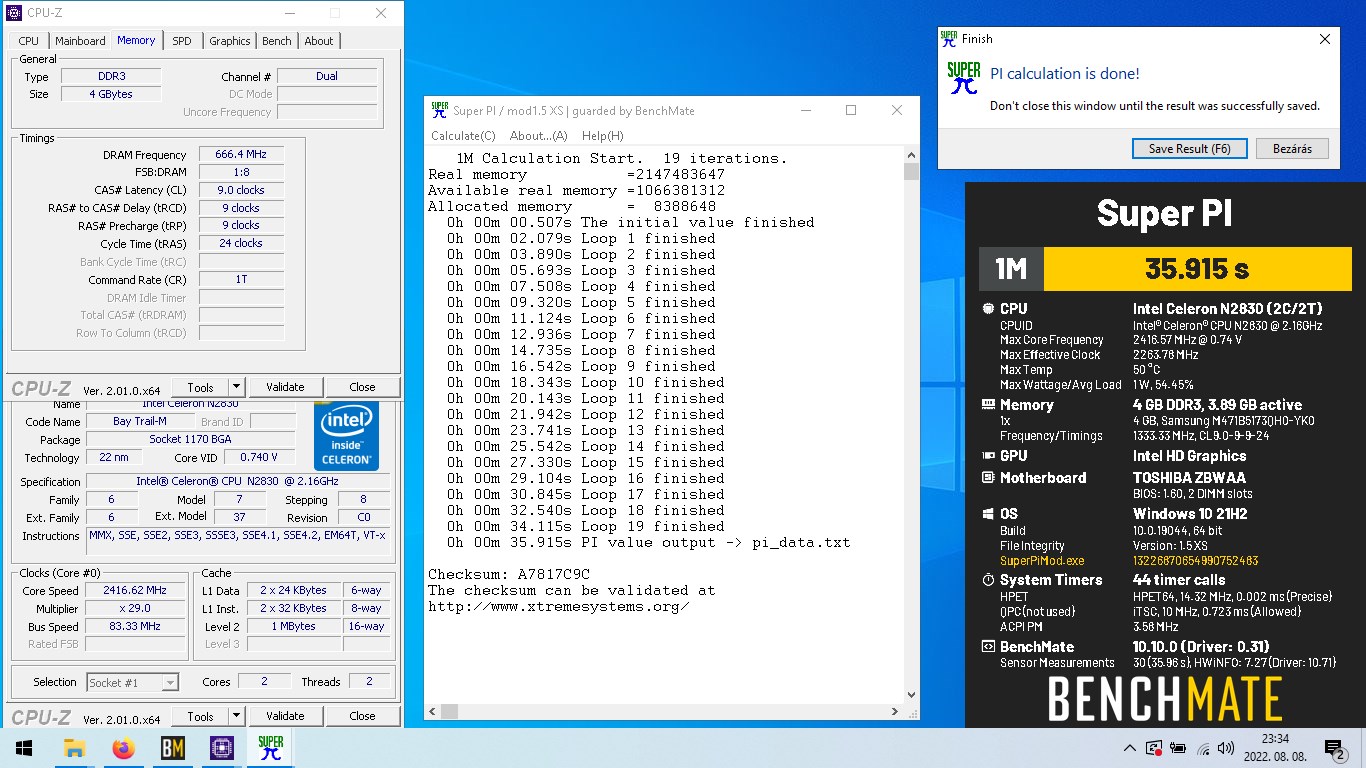
Task: Click Tools button in lower CPU-Z window
Action: tap(200, 716)
